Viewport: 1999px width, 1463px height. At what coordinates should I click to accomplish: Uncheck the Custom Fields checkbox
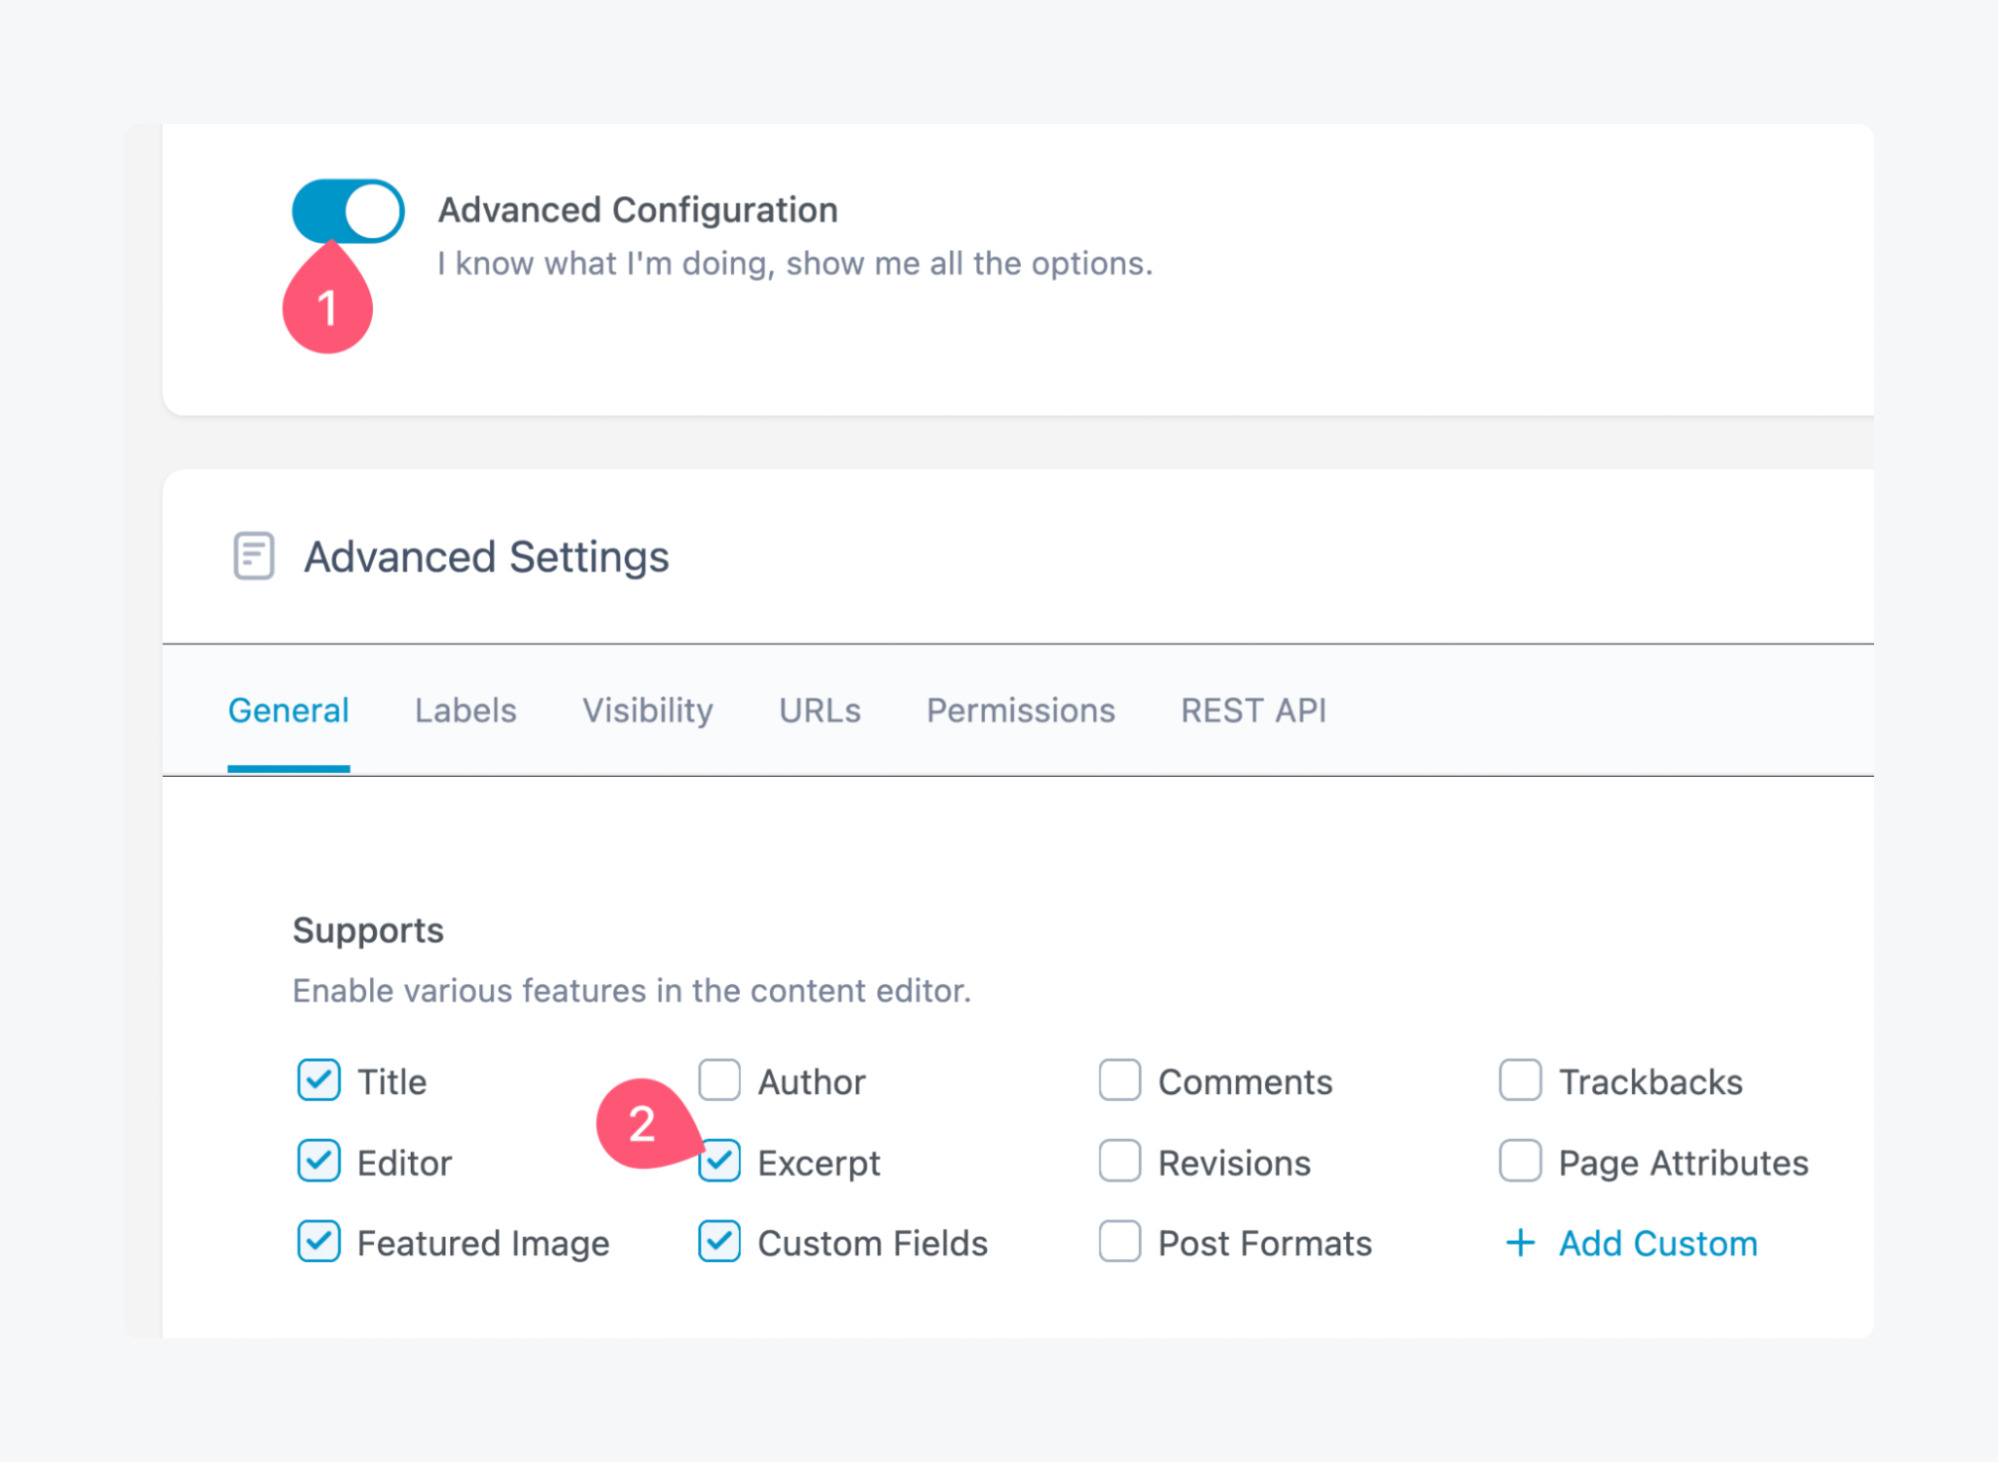point(720,1241)
